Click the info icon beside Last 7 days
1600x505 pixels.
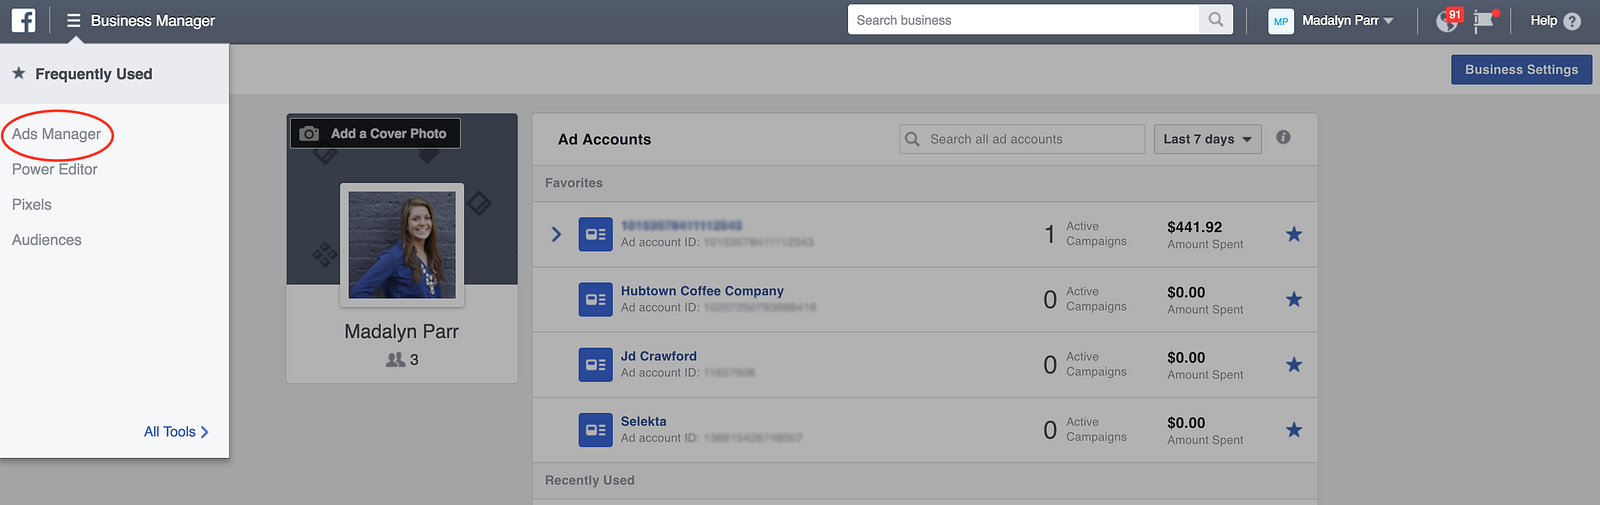tap(1283, 138)
